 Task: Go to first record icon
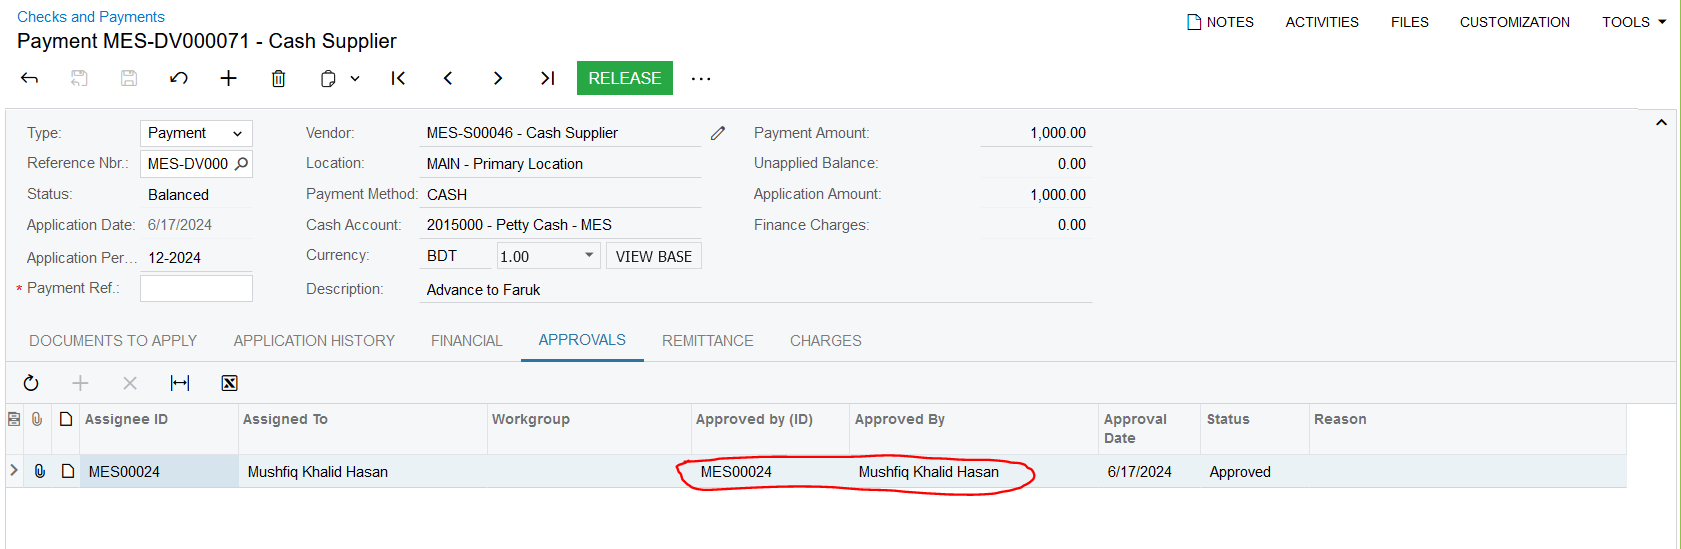(x=398, y=78)
